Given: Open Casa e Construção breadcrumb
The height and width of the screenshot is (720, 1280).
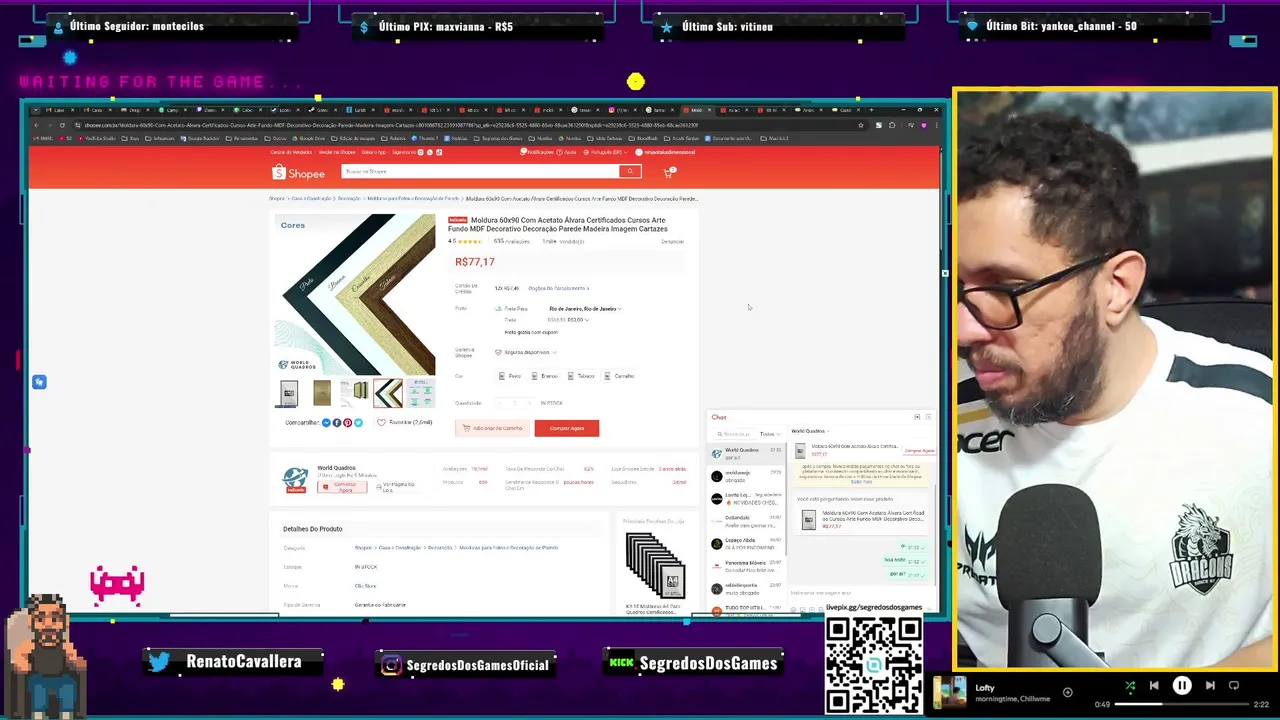Looking at the screenshot, I should (311, 199).
